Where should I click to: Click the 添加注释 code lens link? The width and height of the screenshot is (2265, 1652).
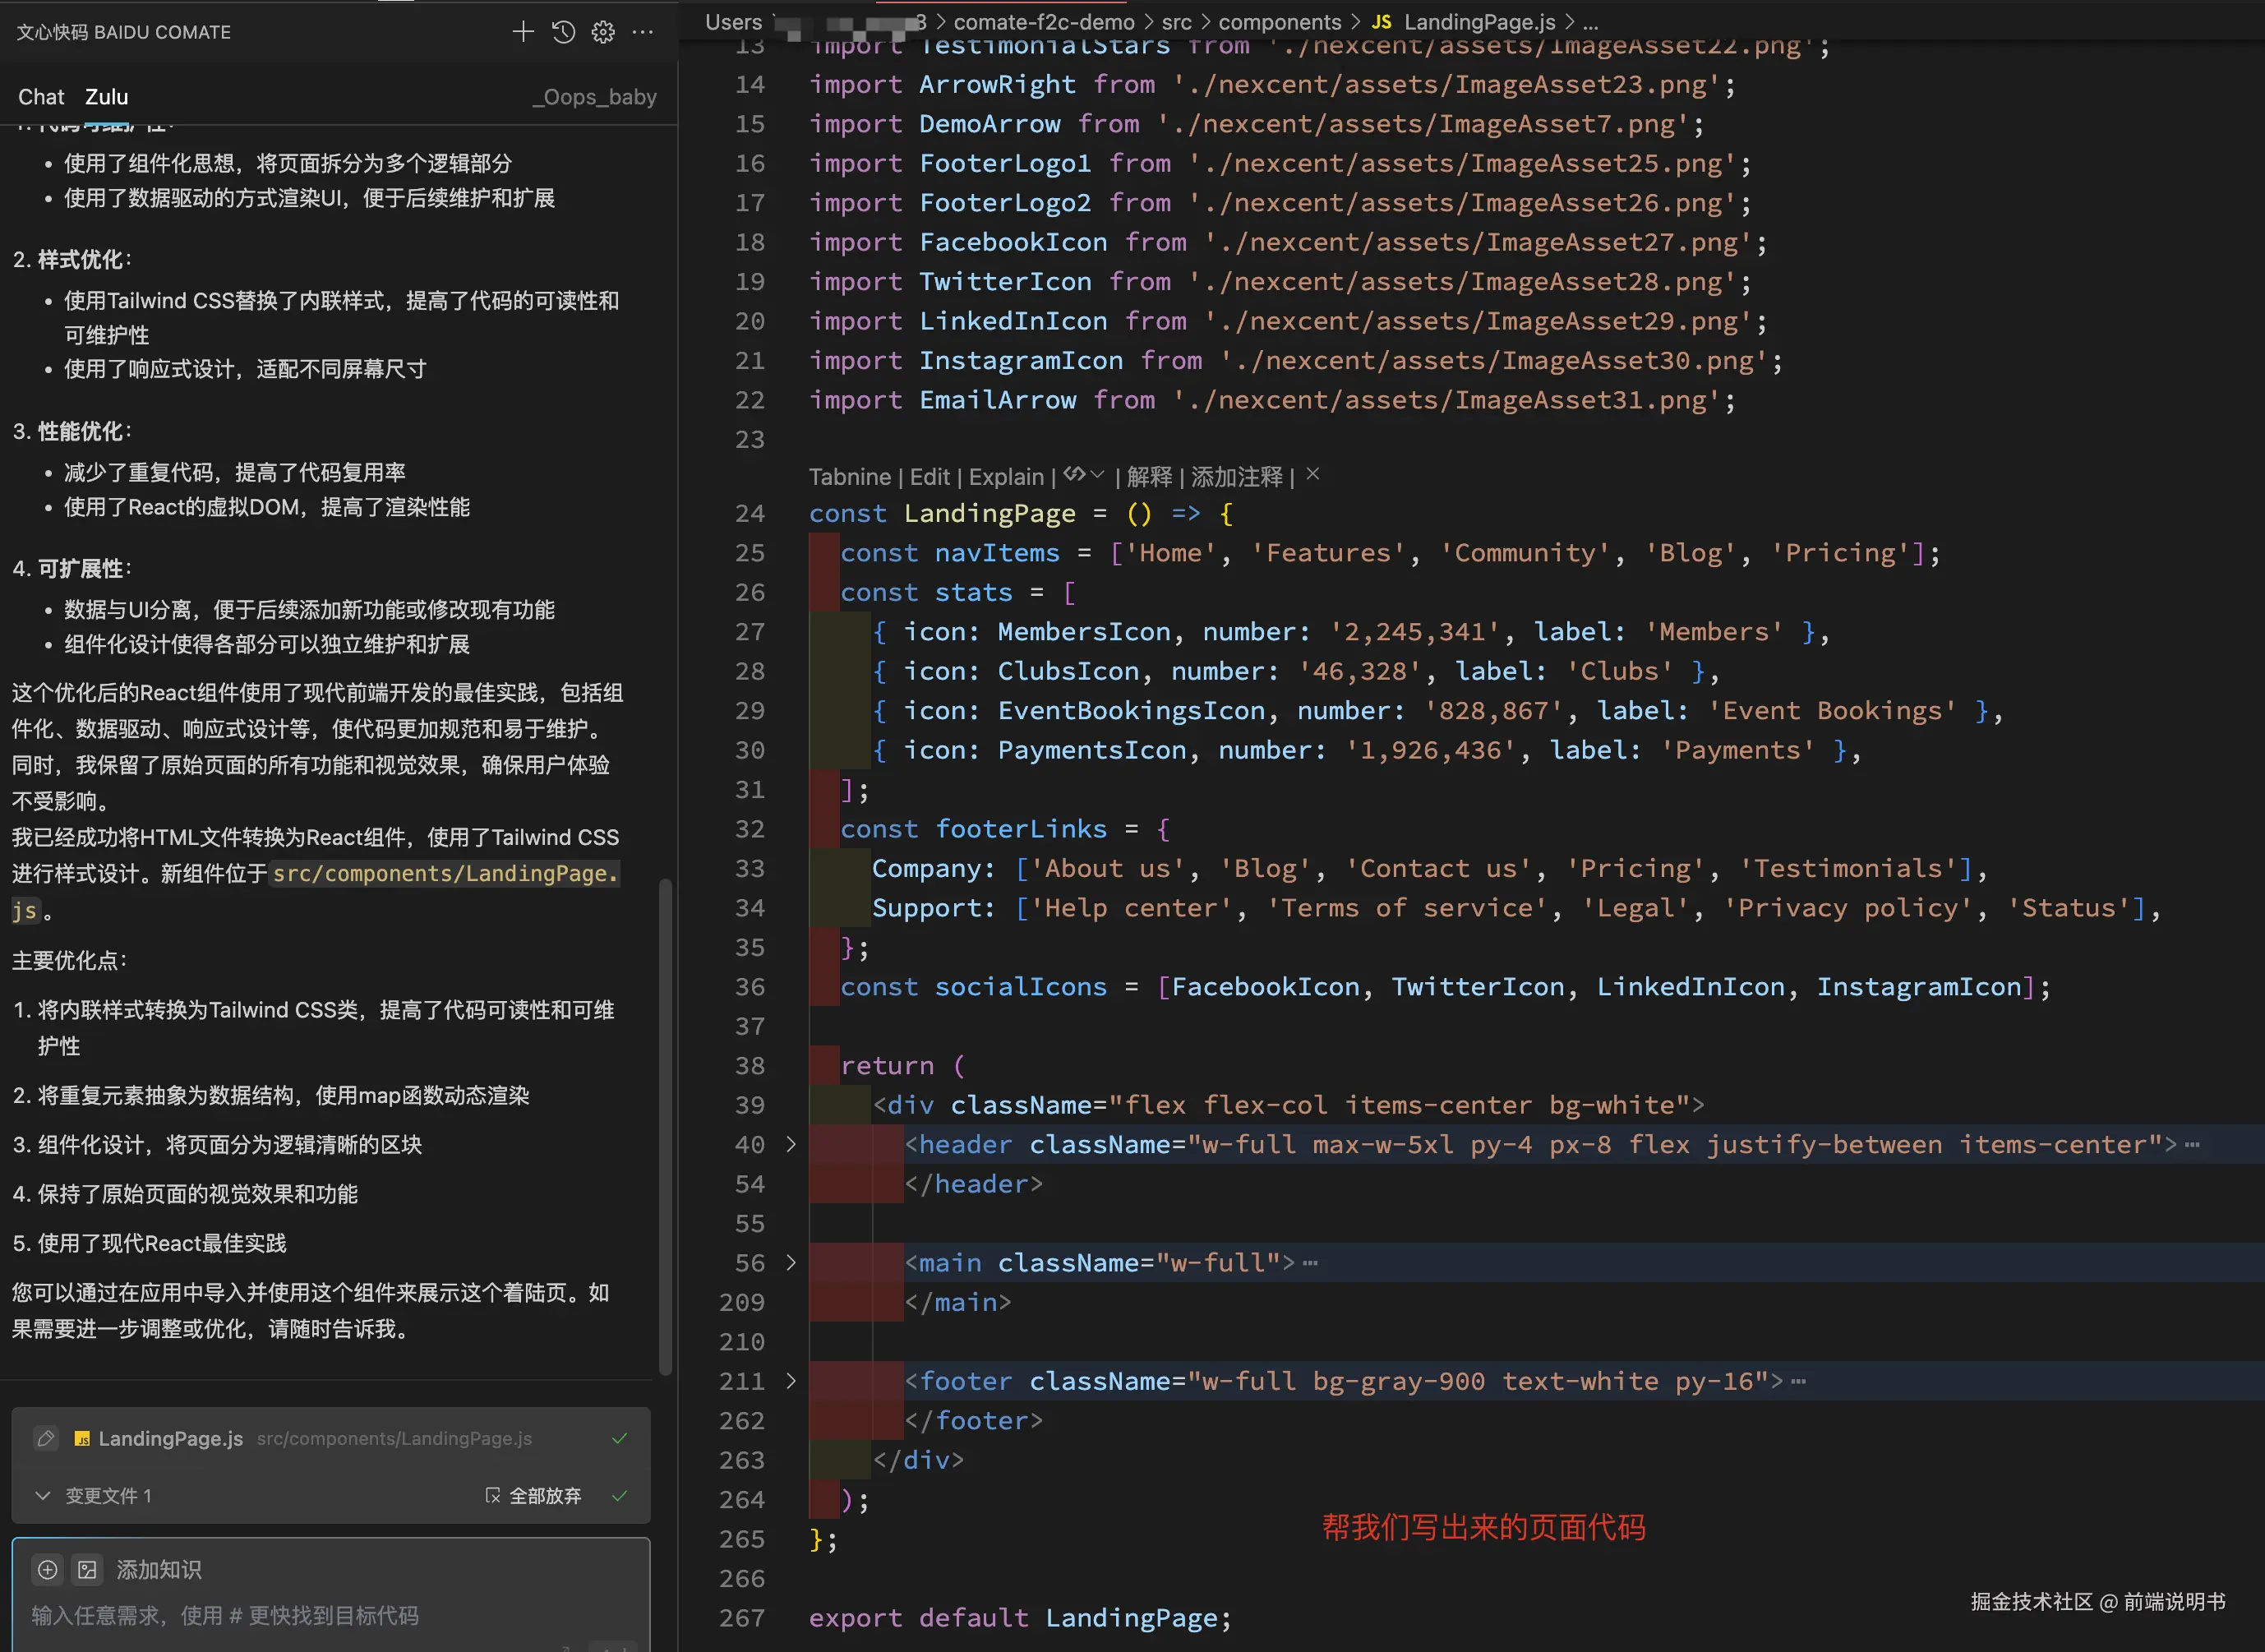coord(1236,477)
